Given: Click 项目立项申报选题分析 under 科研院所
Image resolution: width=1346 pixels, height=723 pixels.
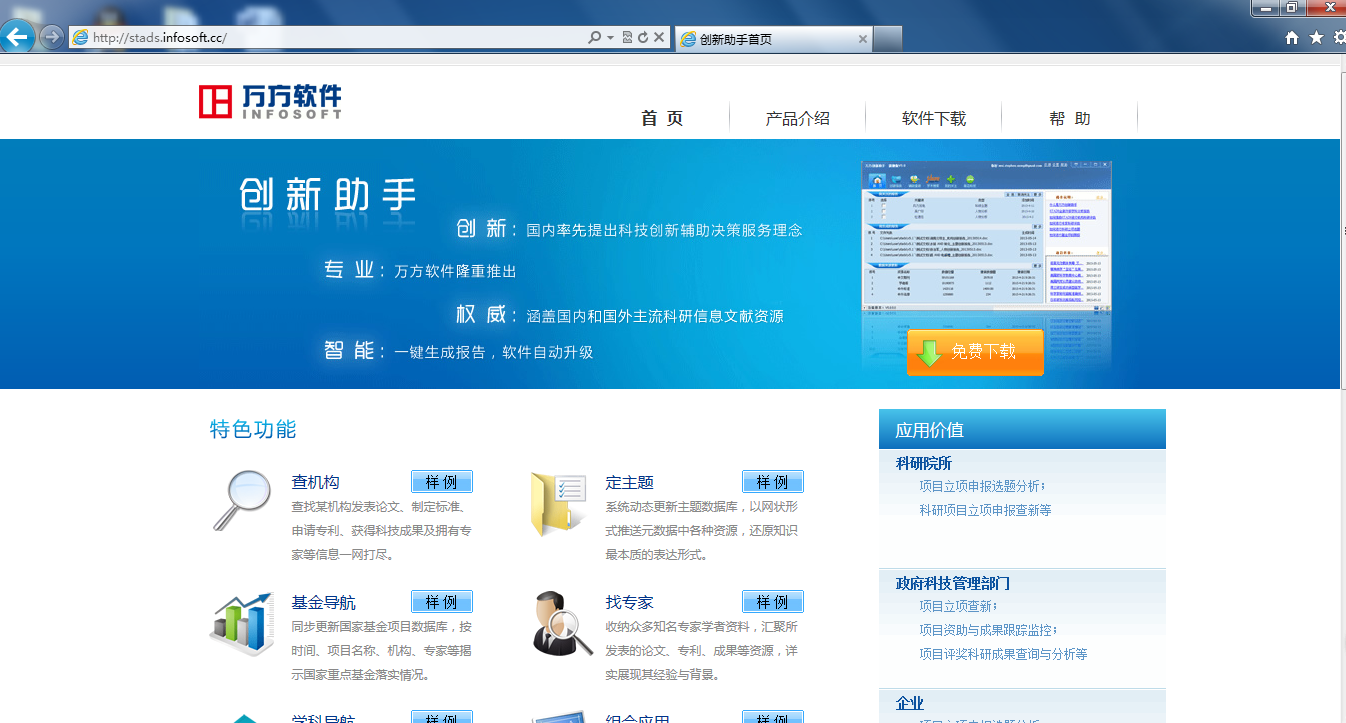Looking at the screenshot, I should [983, 486].
